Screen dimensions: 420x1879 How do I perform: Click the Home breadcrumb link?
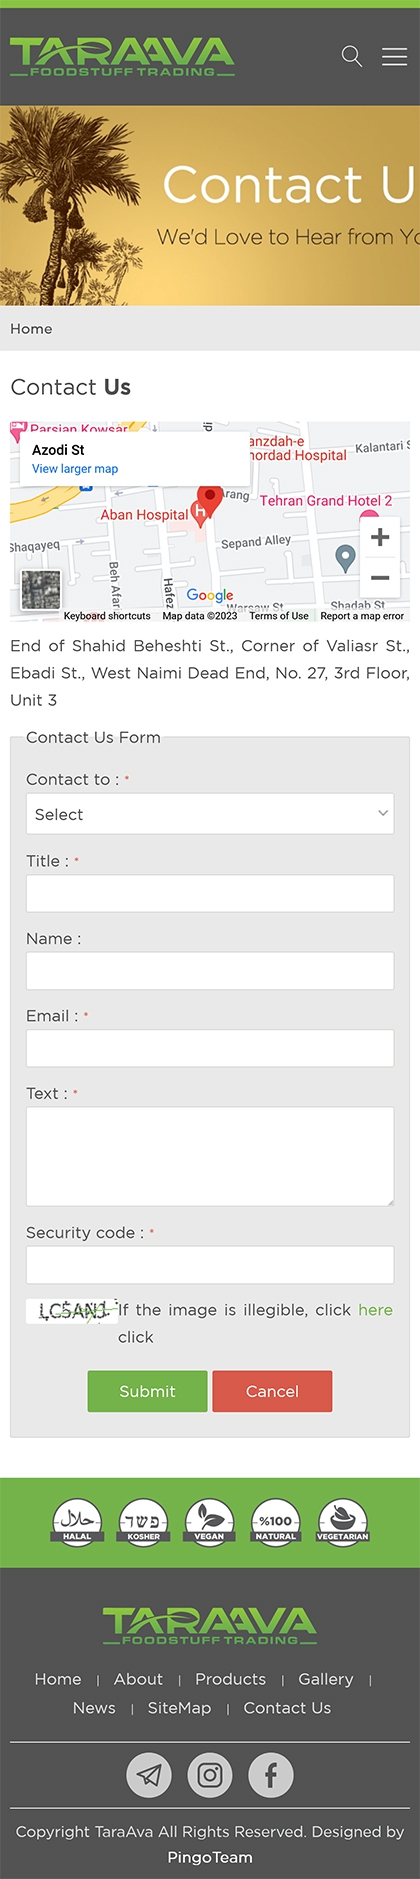point(31,329)
